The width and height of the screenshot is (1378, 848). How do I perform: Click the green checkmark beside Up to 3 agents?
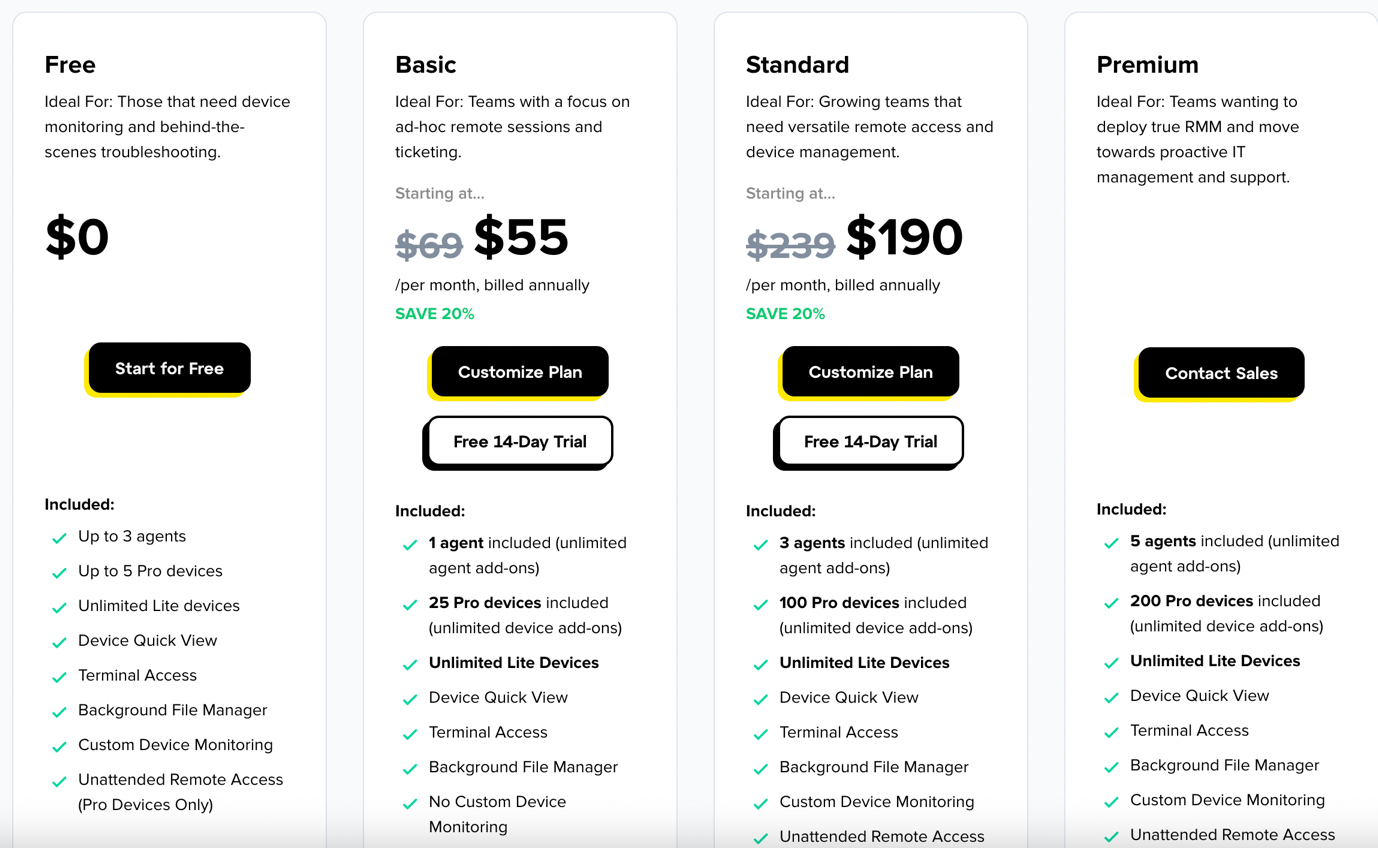[58, 537]
